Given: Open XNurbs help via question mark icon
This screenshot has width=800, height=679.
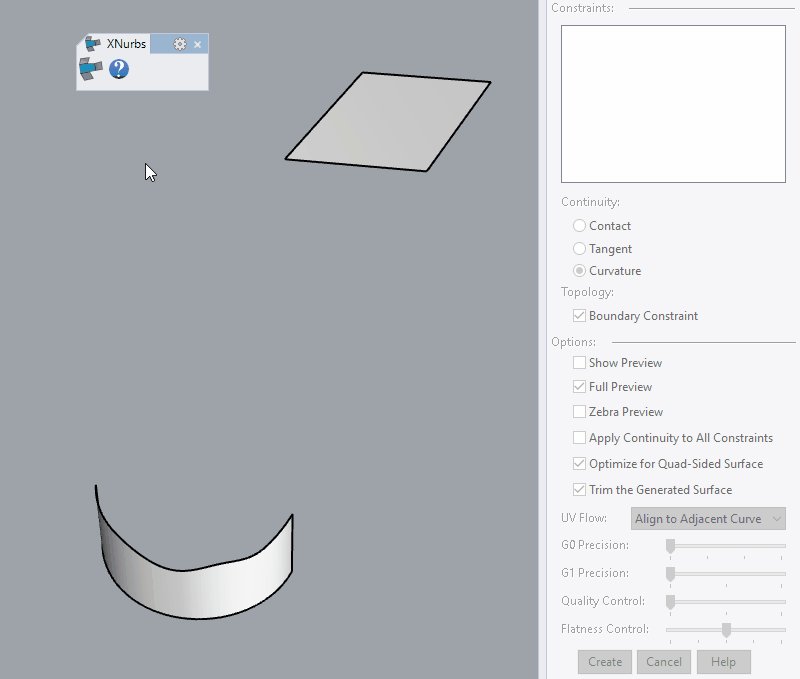Looking at the screenshot, I should point(118,71).
